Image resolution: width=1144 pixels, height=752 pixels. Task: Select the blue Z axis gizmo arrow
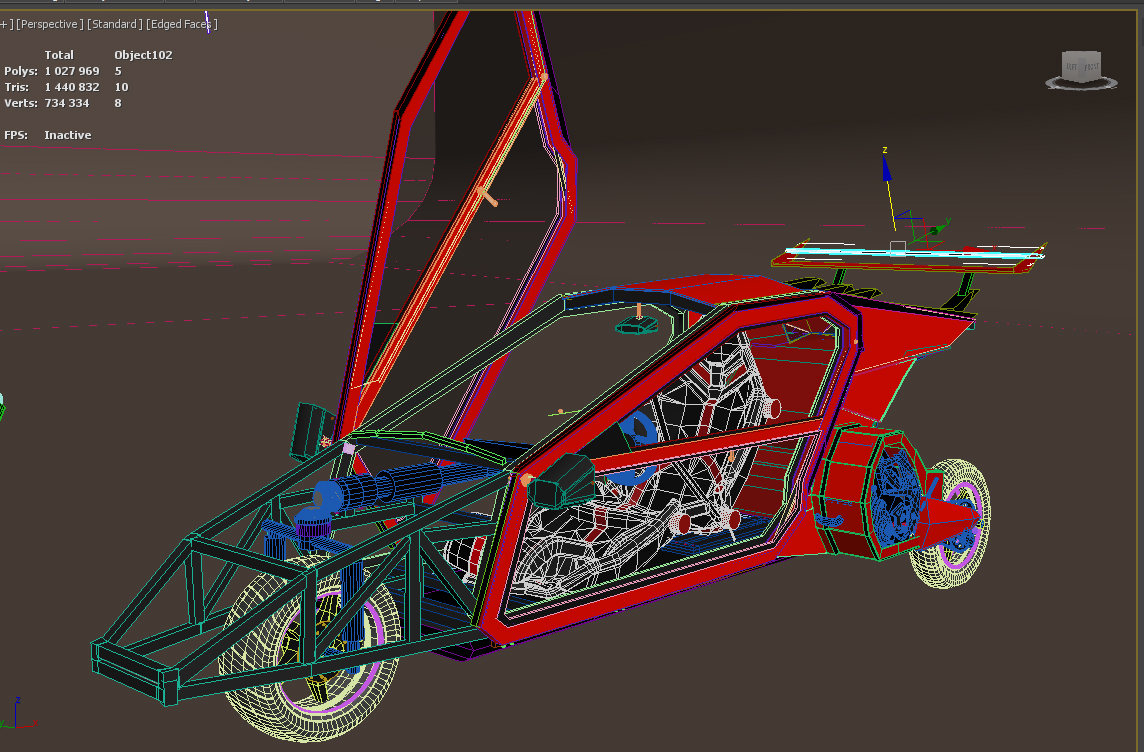pos(886,170)
